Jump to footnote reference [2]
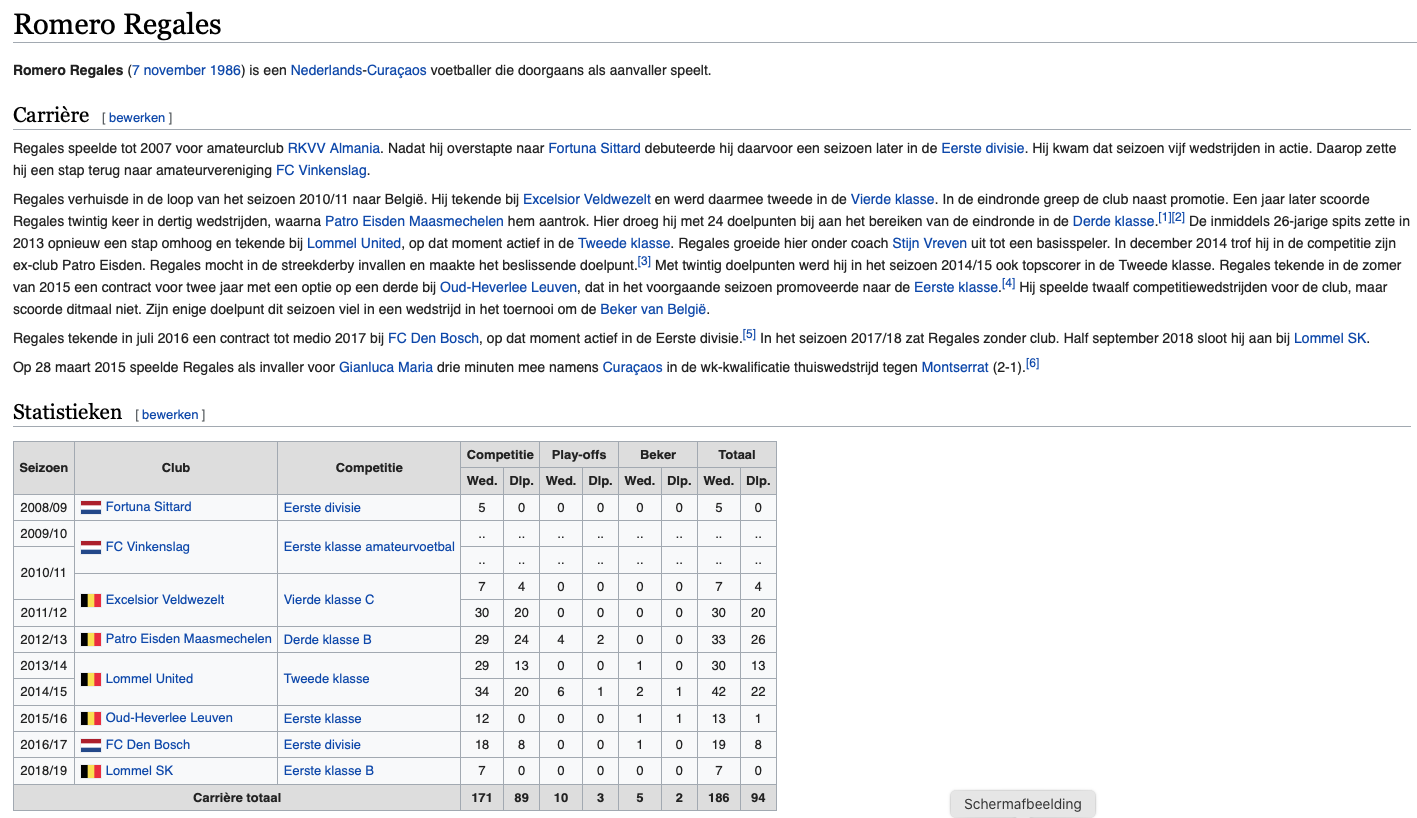Image resolution: width=1417 pixels, height=818 pixels. (x=1178, y=217)
